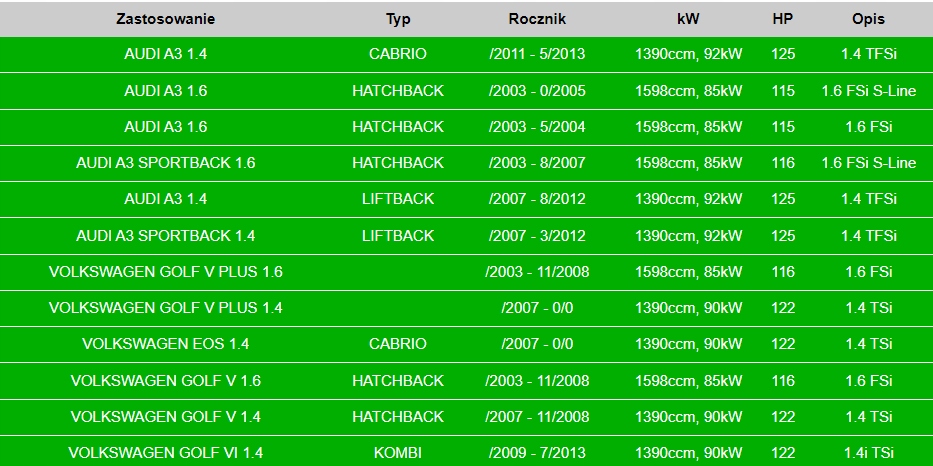933x466 pixels.
Task: Click the CABRIO cell in EOS row
Action: pos(397,344)
